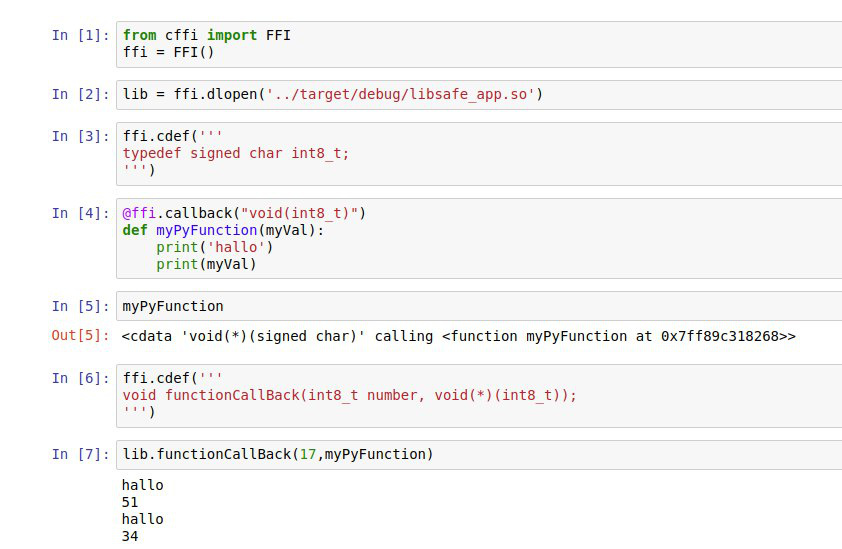
Task: Click the In [7] prompt label
Action: tap(80, 454)
